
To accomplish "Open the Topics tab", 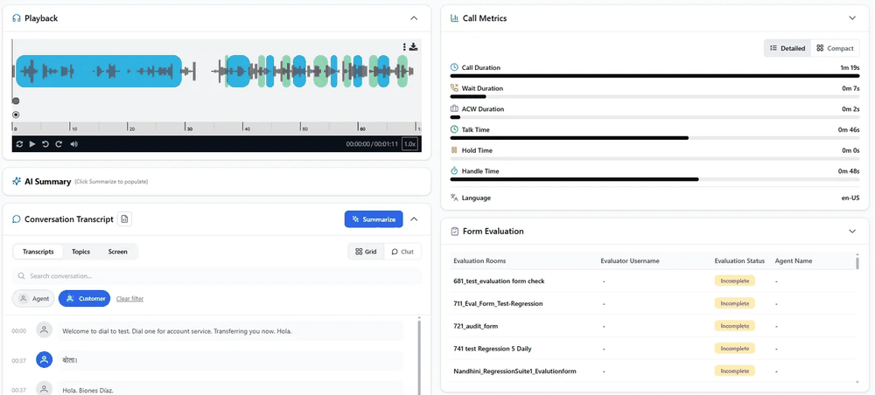I will (x=81, y=252).
